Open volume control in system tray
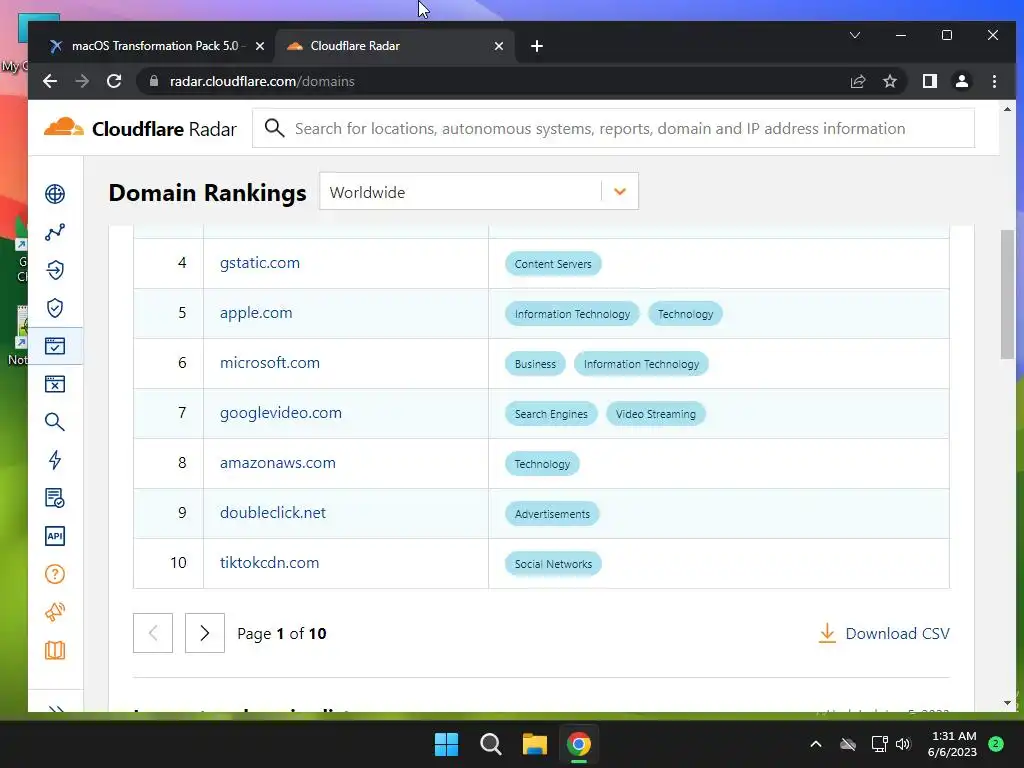Image resolution: width=1024 pixels, height=768 pixels. (903, 744)
